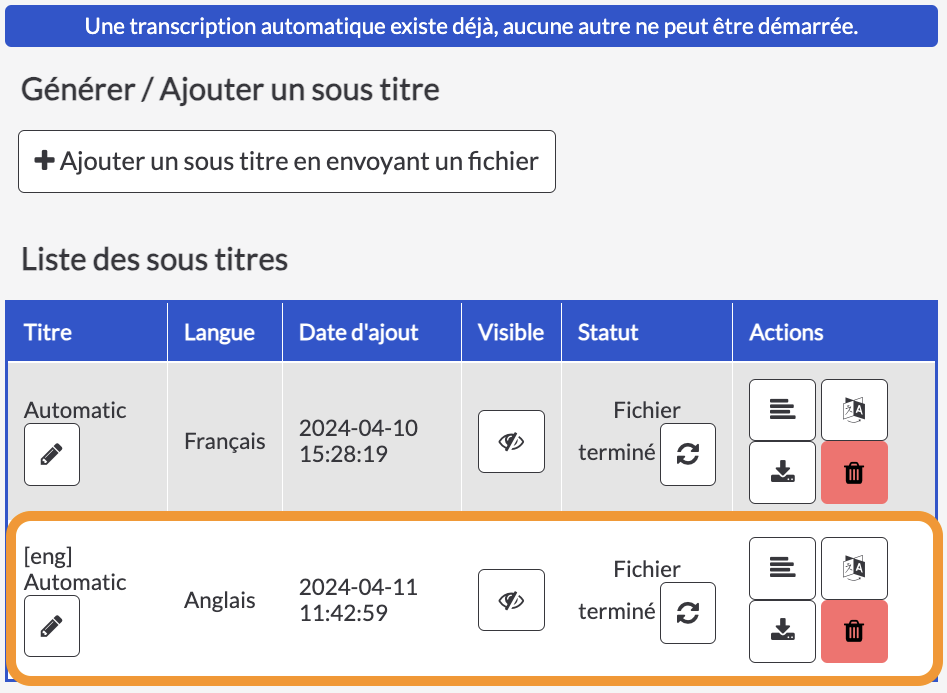Viewport: 947px width, 693px height.
Task: Translate the Français subtitle
Action: (854, 410)
